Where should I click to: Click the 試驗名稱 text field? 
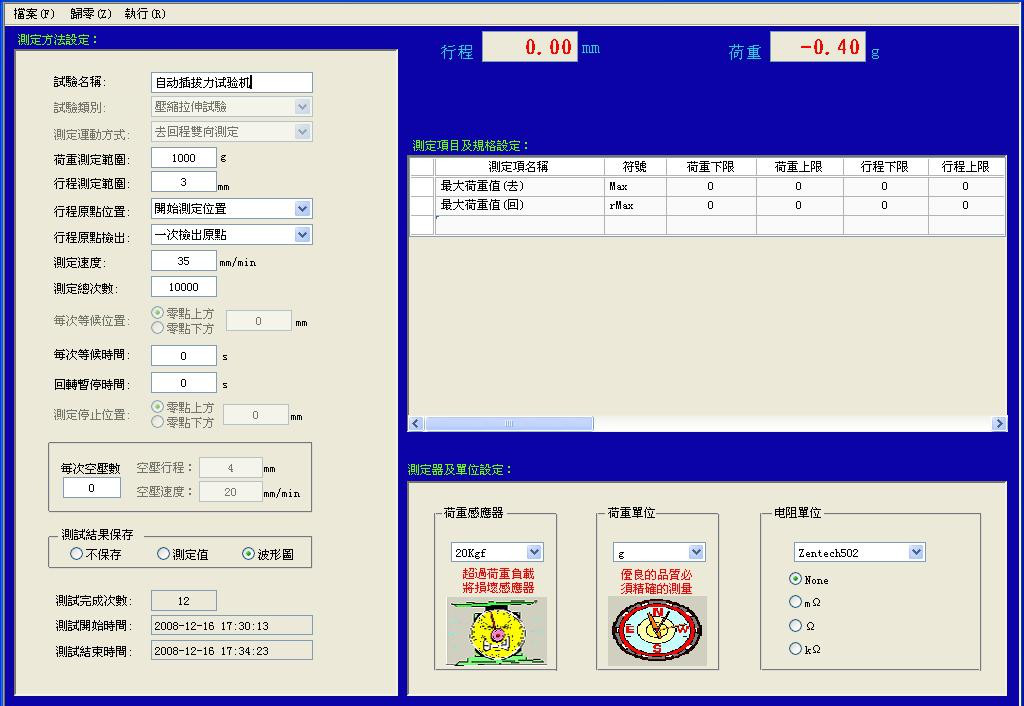pyautogui.click(x=230, y=82)
